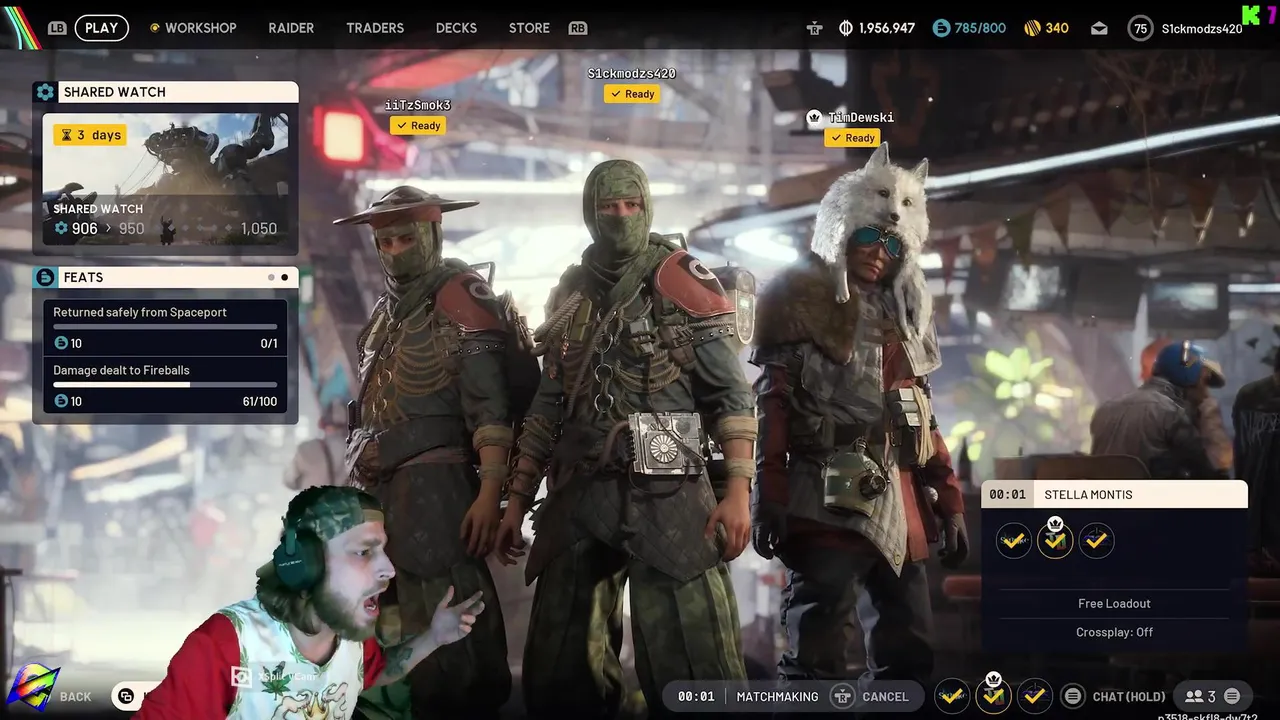Open the DECKS tab
Image resolution: width=1280 pixels, height=720 pixels.
(456, 28)
